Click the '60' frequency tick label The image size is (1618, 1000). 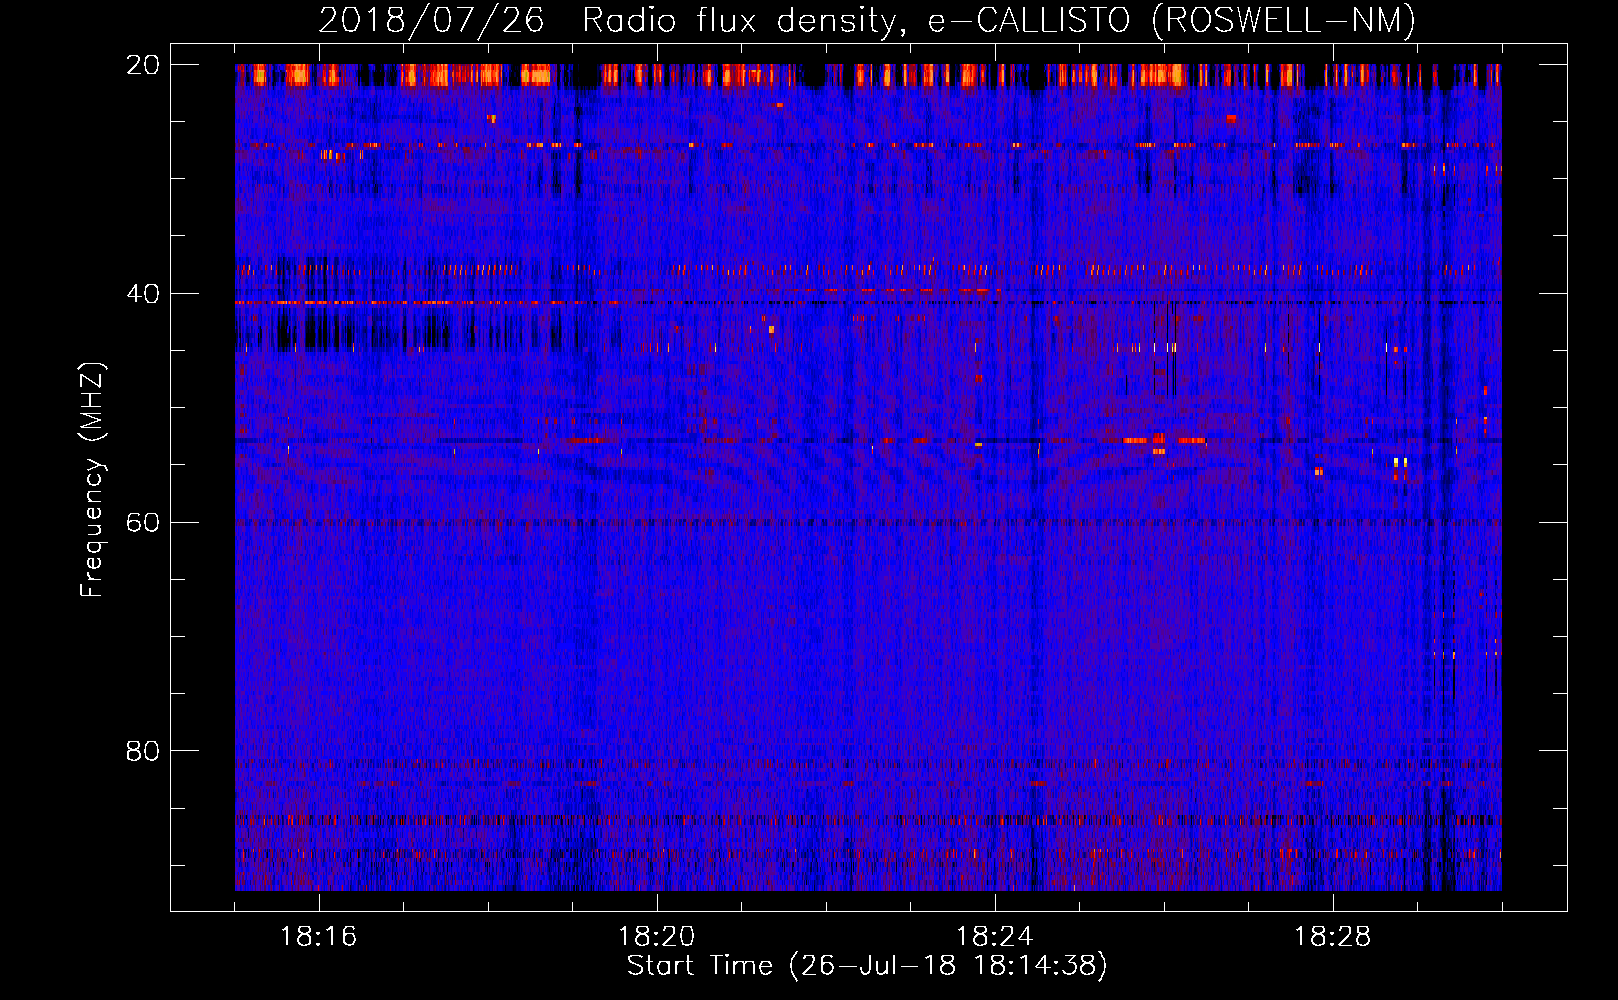(x=143, y=523)
